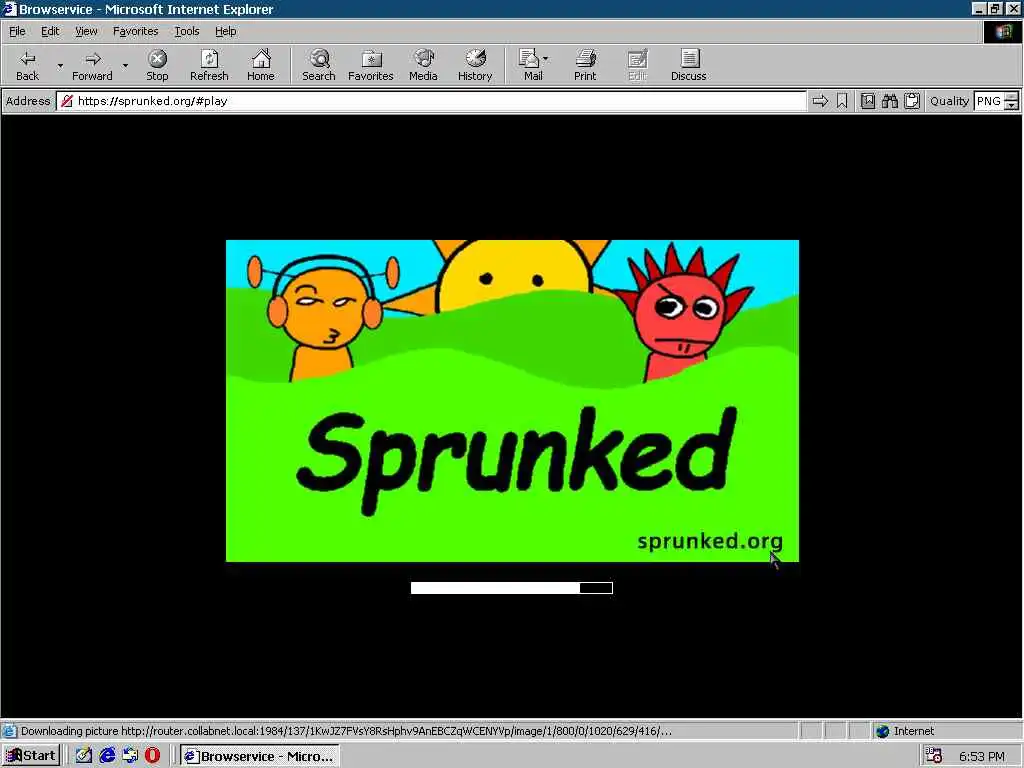
Task: Go to the Home page button
Action: (261, 65)
